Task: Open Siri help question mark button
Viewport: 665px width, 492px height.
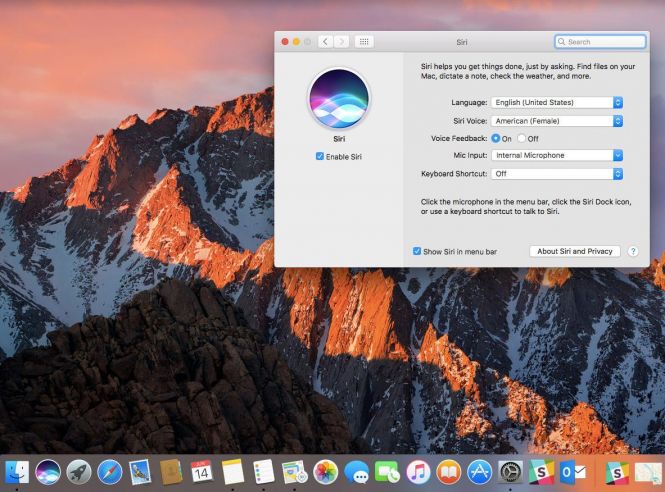Action: pyautogui.click(x=633, y=251)
